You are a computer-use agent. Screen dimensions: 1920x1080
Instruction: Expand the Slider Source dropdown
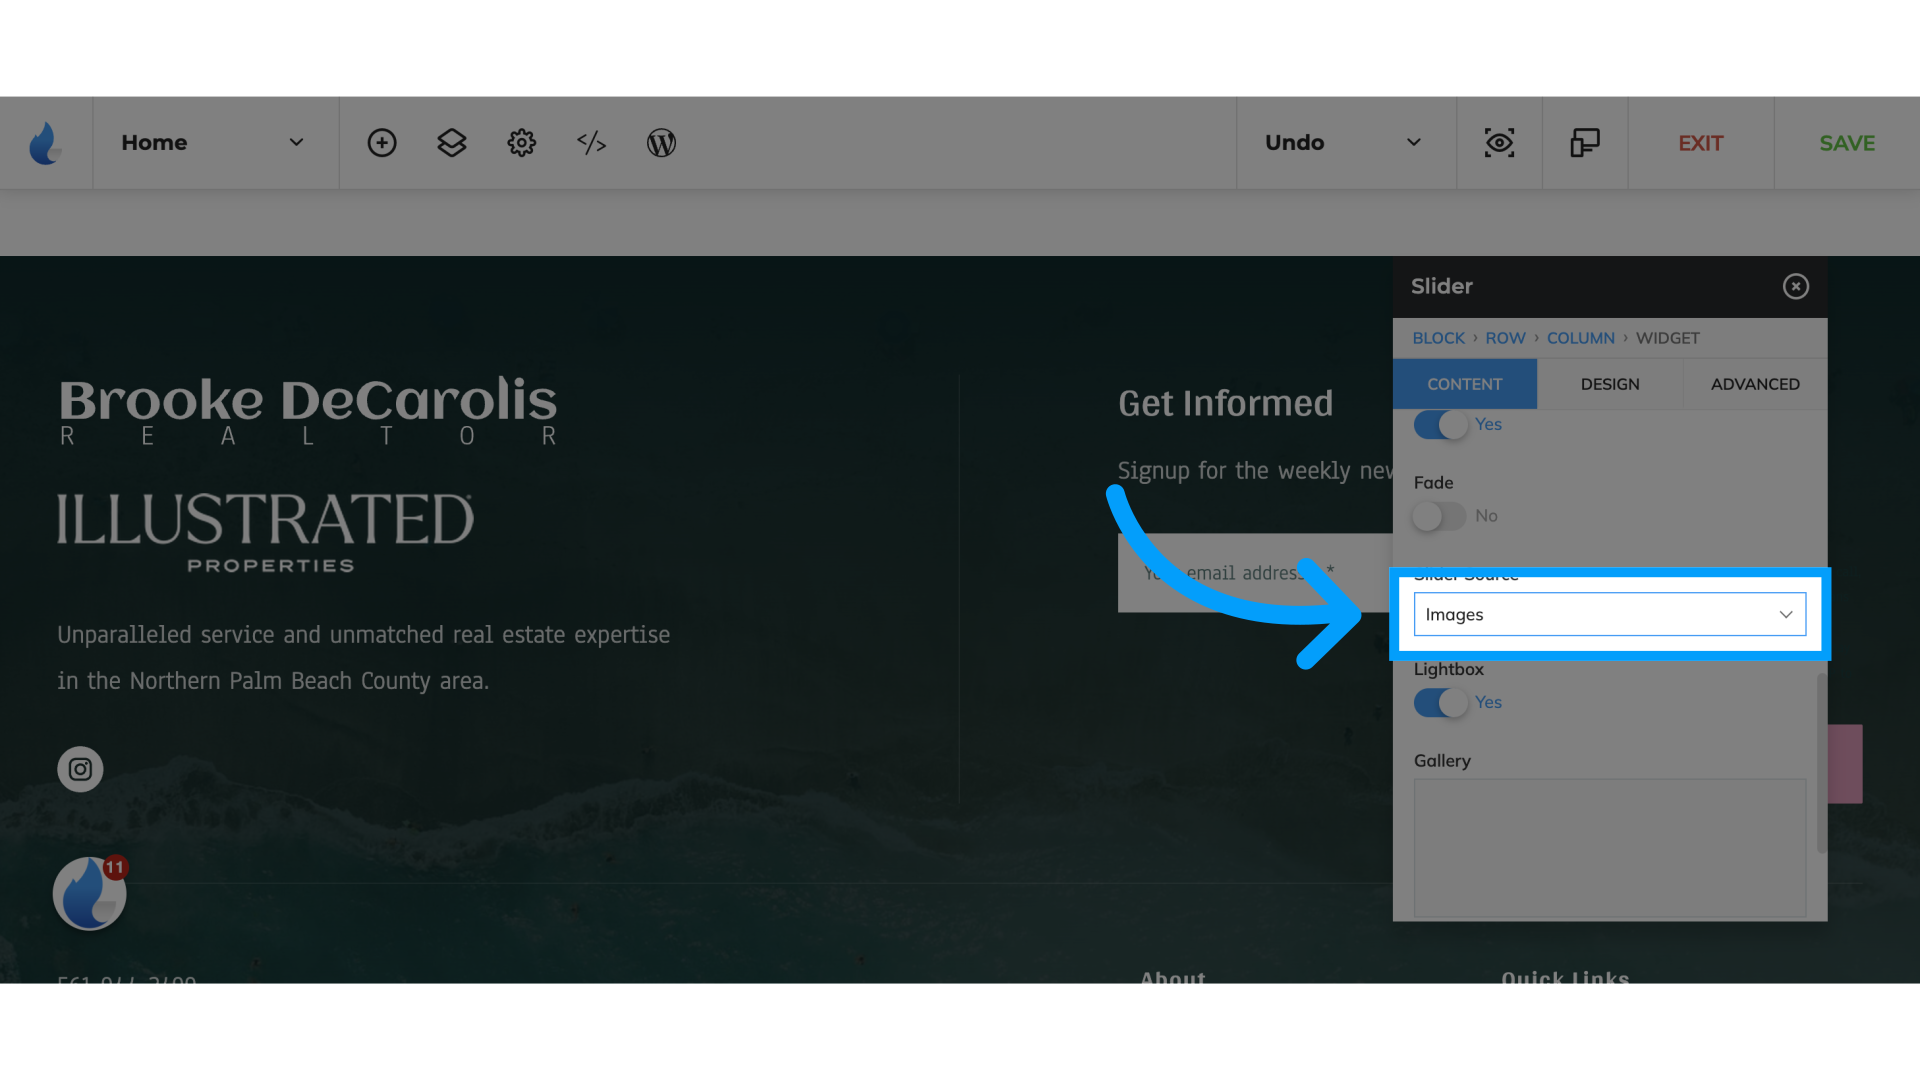(x=1610, y=613)
